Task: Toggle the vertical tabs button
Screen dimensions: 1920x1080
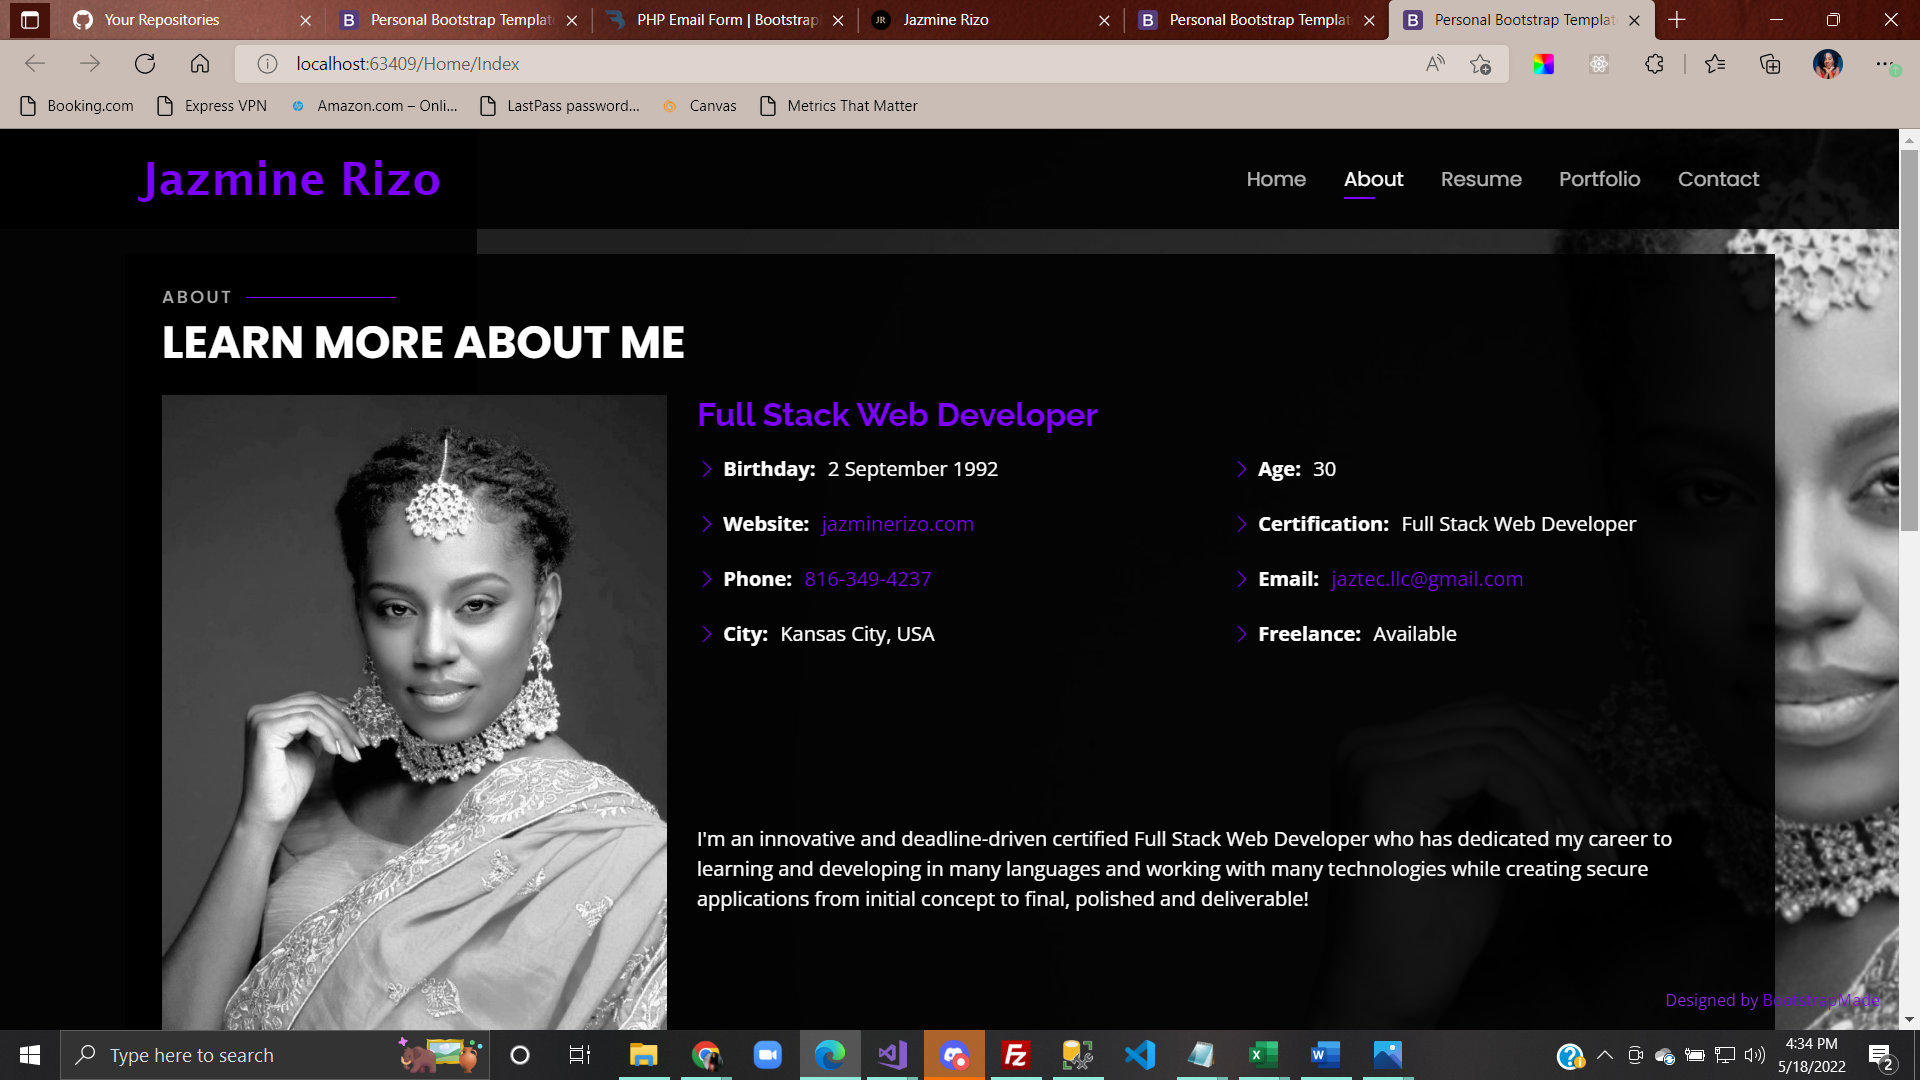Action: [30, 20]
